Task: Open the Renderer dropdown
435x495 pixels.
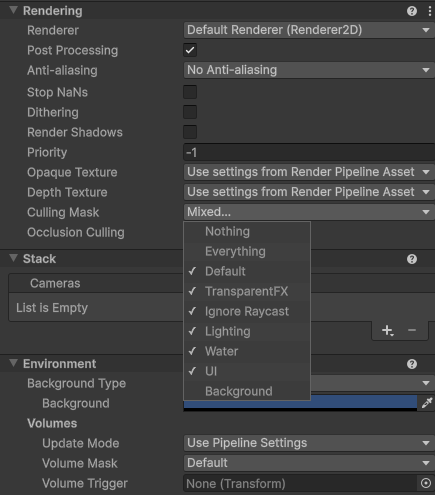Action: click(x=309, y=30)
